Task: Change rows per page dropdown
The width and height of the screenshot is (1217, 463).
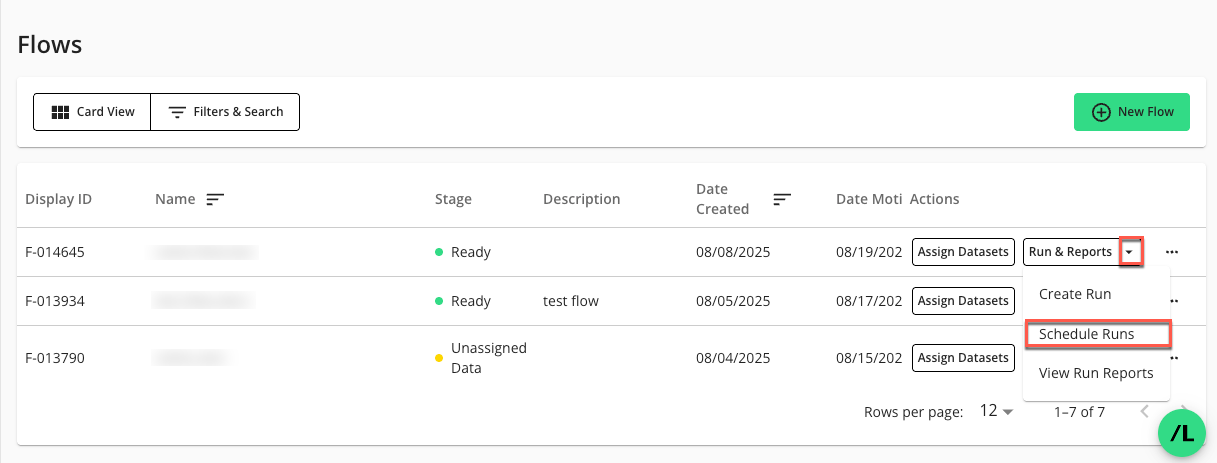Action: tap(996, 411)
